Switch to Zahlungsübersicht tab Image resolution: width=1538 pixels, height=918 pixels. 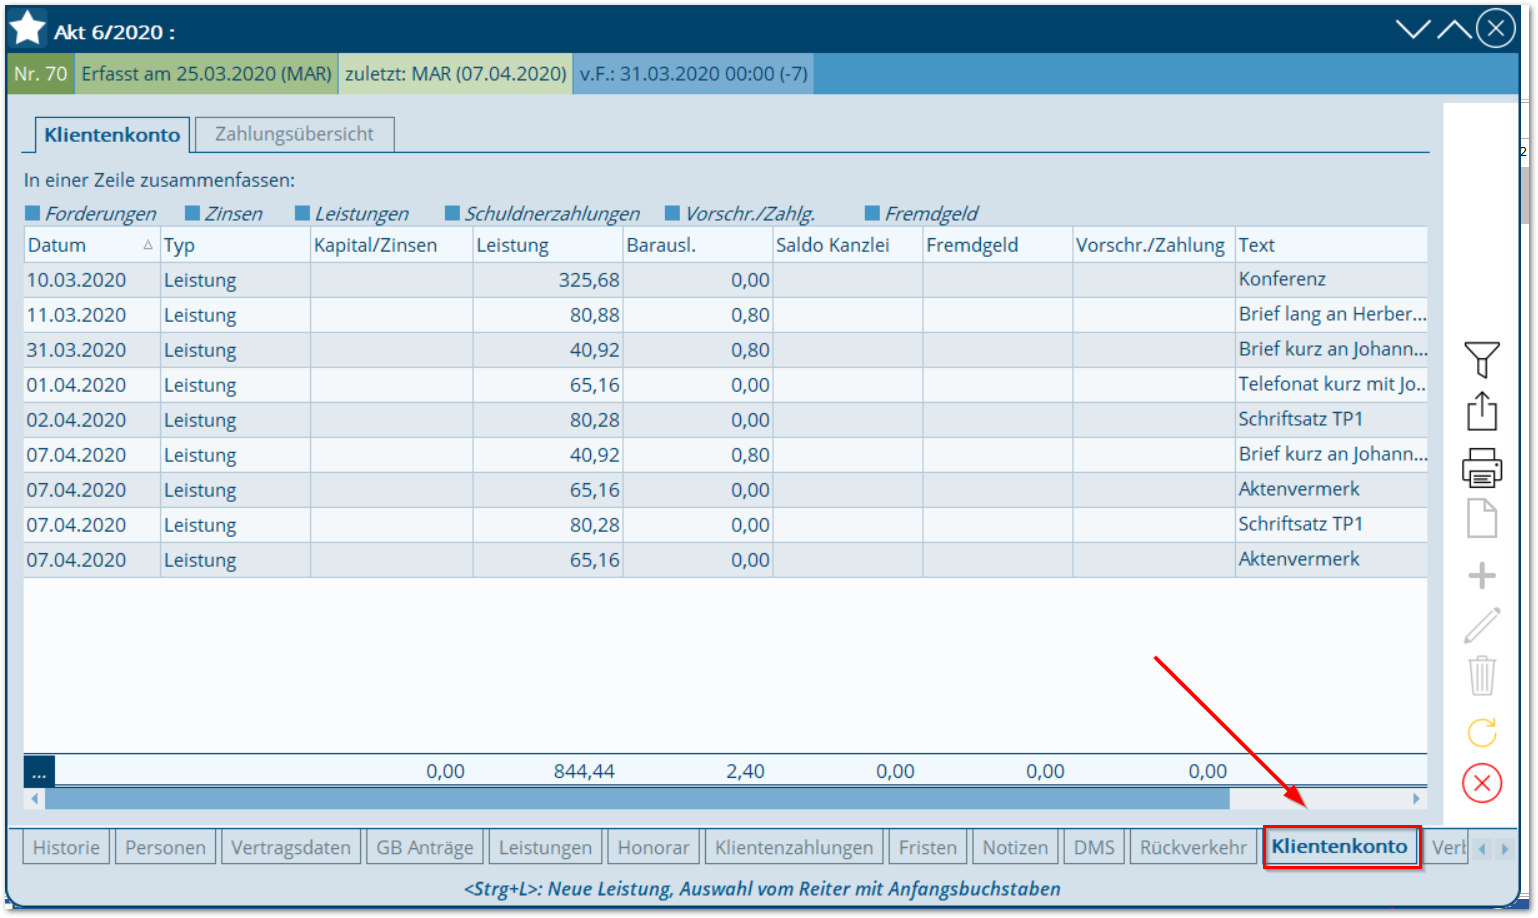tap(294, 134)
